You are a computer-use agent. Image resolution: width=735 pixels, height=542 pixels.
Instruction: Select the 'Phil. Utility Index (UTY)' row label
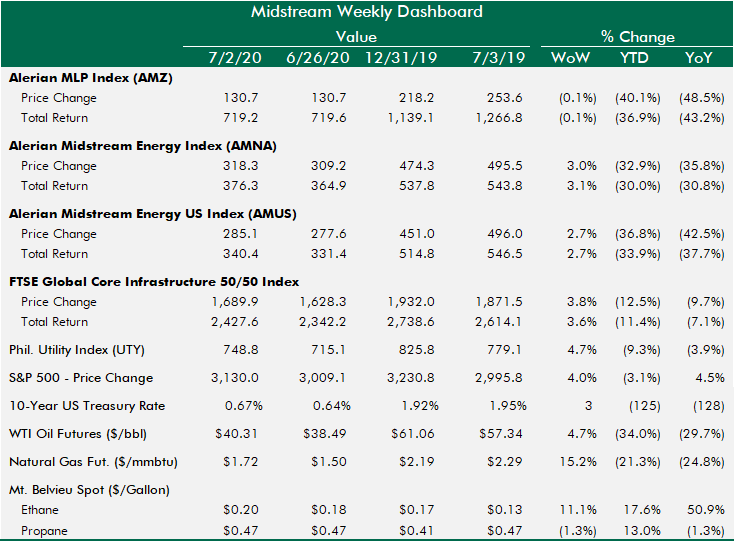point(77,350)
